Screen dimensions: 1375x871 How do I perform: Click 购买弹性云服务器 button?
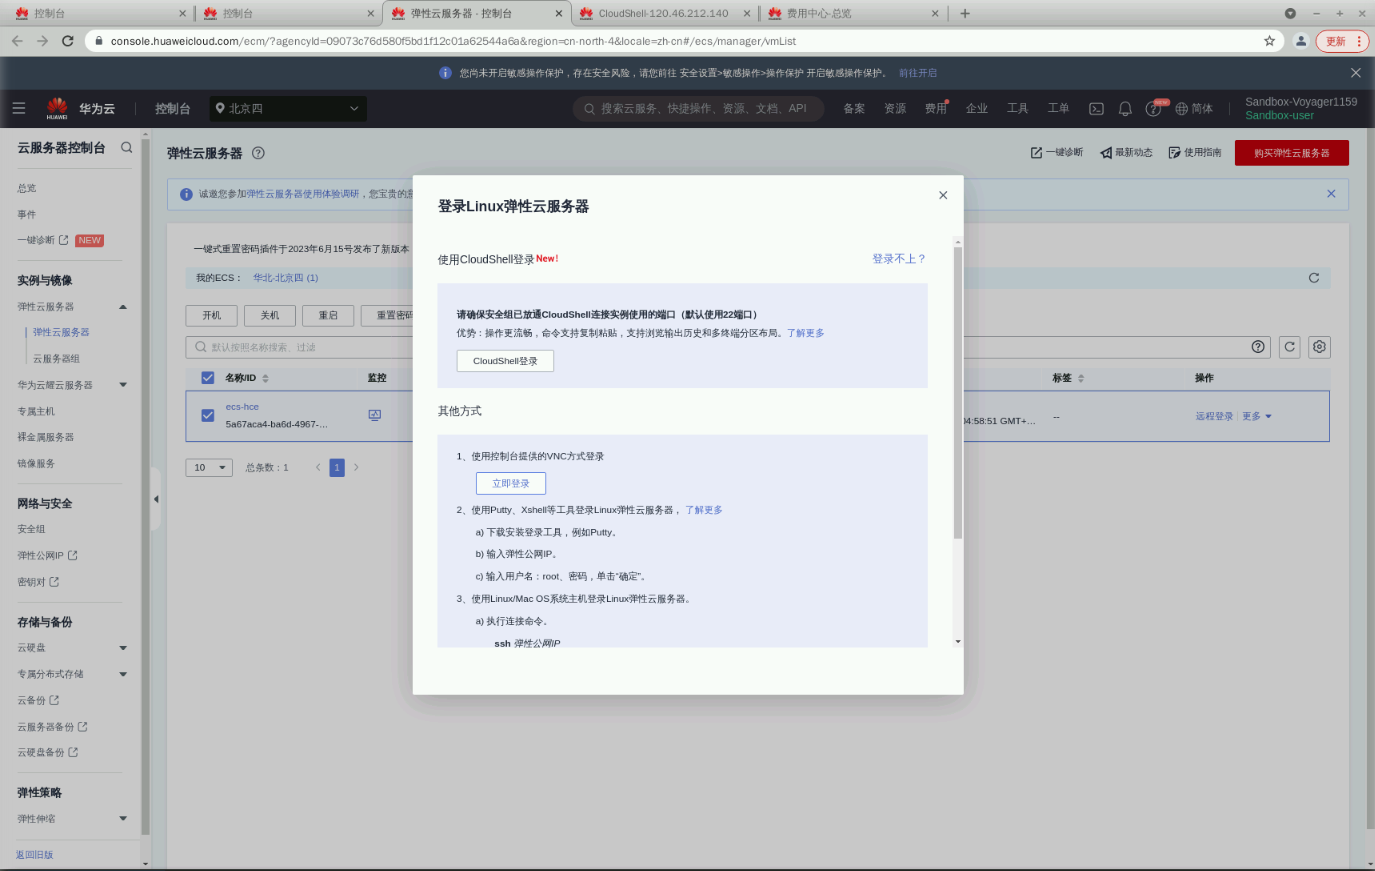pyautogui.click(x=1292, y=153)
